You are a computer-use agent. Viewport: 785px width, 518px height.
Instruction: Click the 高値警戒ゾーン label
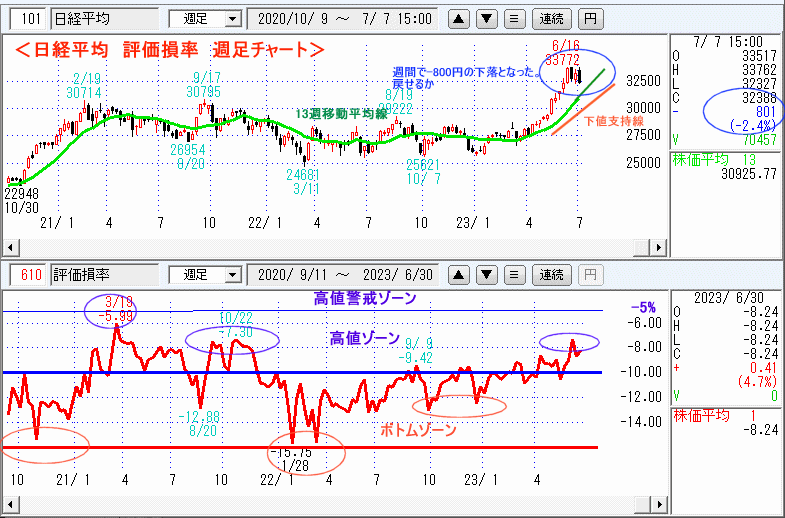365,298
